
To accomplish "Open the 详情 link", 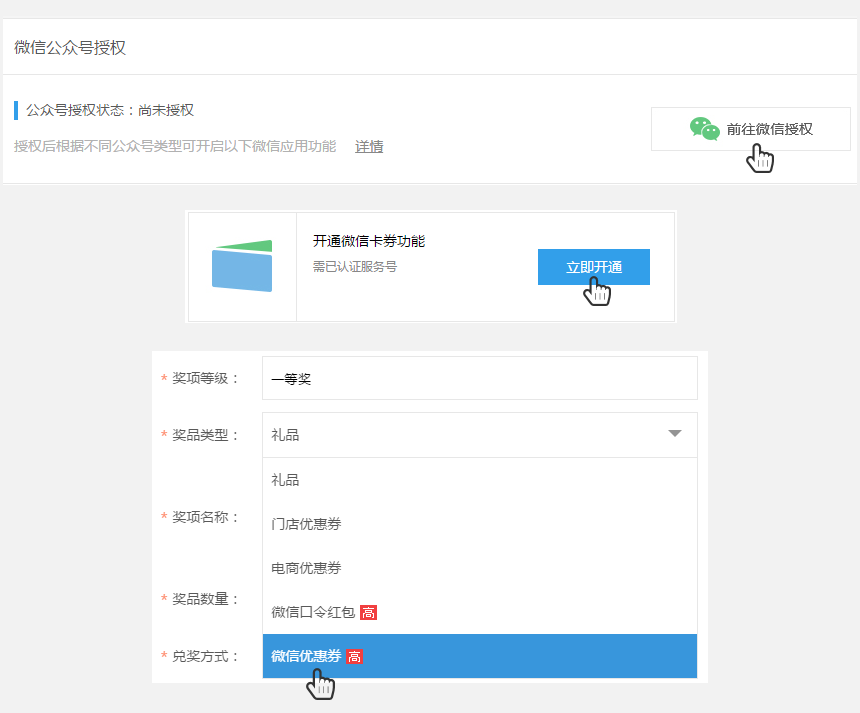I will pyautogui.click(x=369, y=147).
